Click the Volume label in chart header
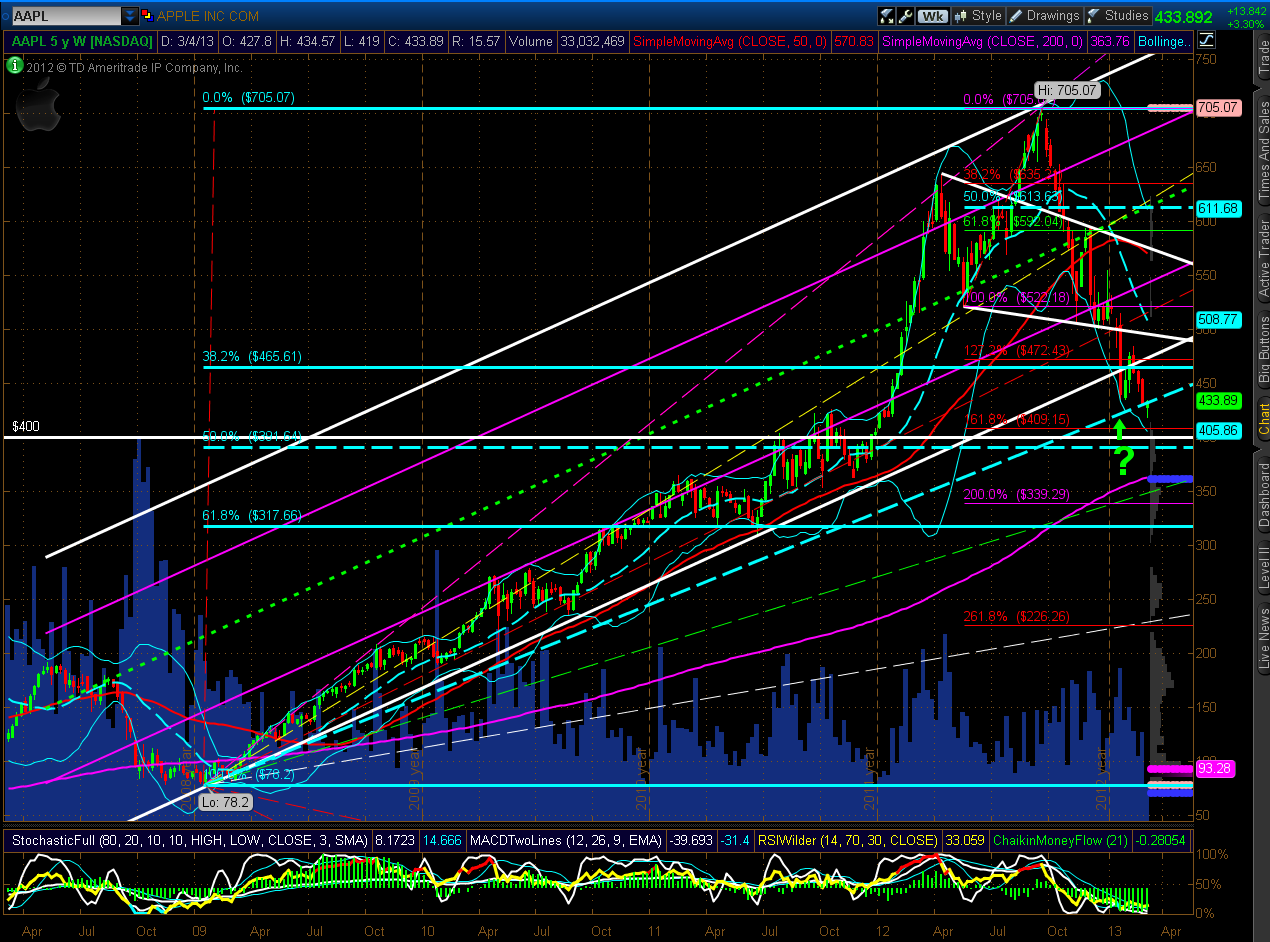The width and height of the screenshot is (1270, 942). (x=531, y=41)
